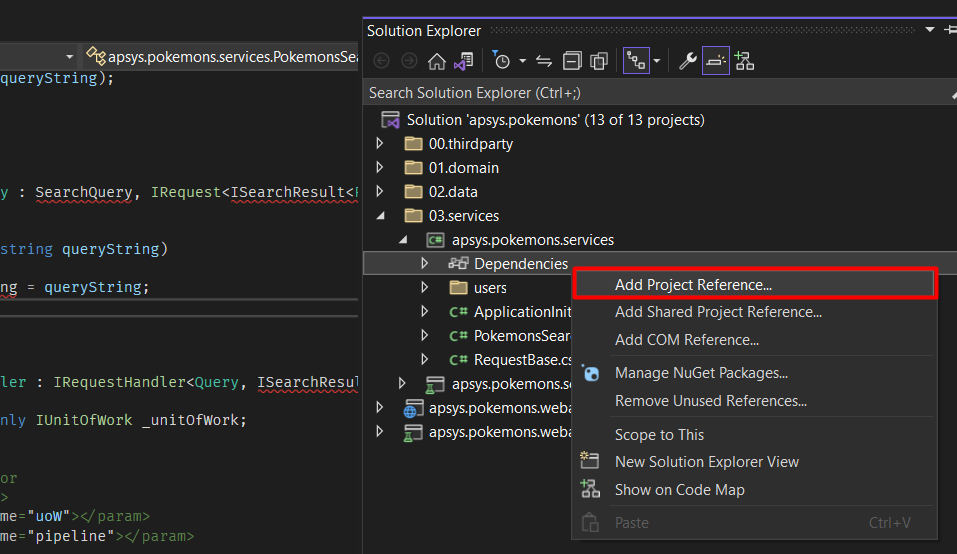Viewport: 957px width, 554px height.
Task: Expand the 00.thirdparty solution folder
Action: click(380, 144)
